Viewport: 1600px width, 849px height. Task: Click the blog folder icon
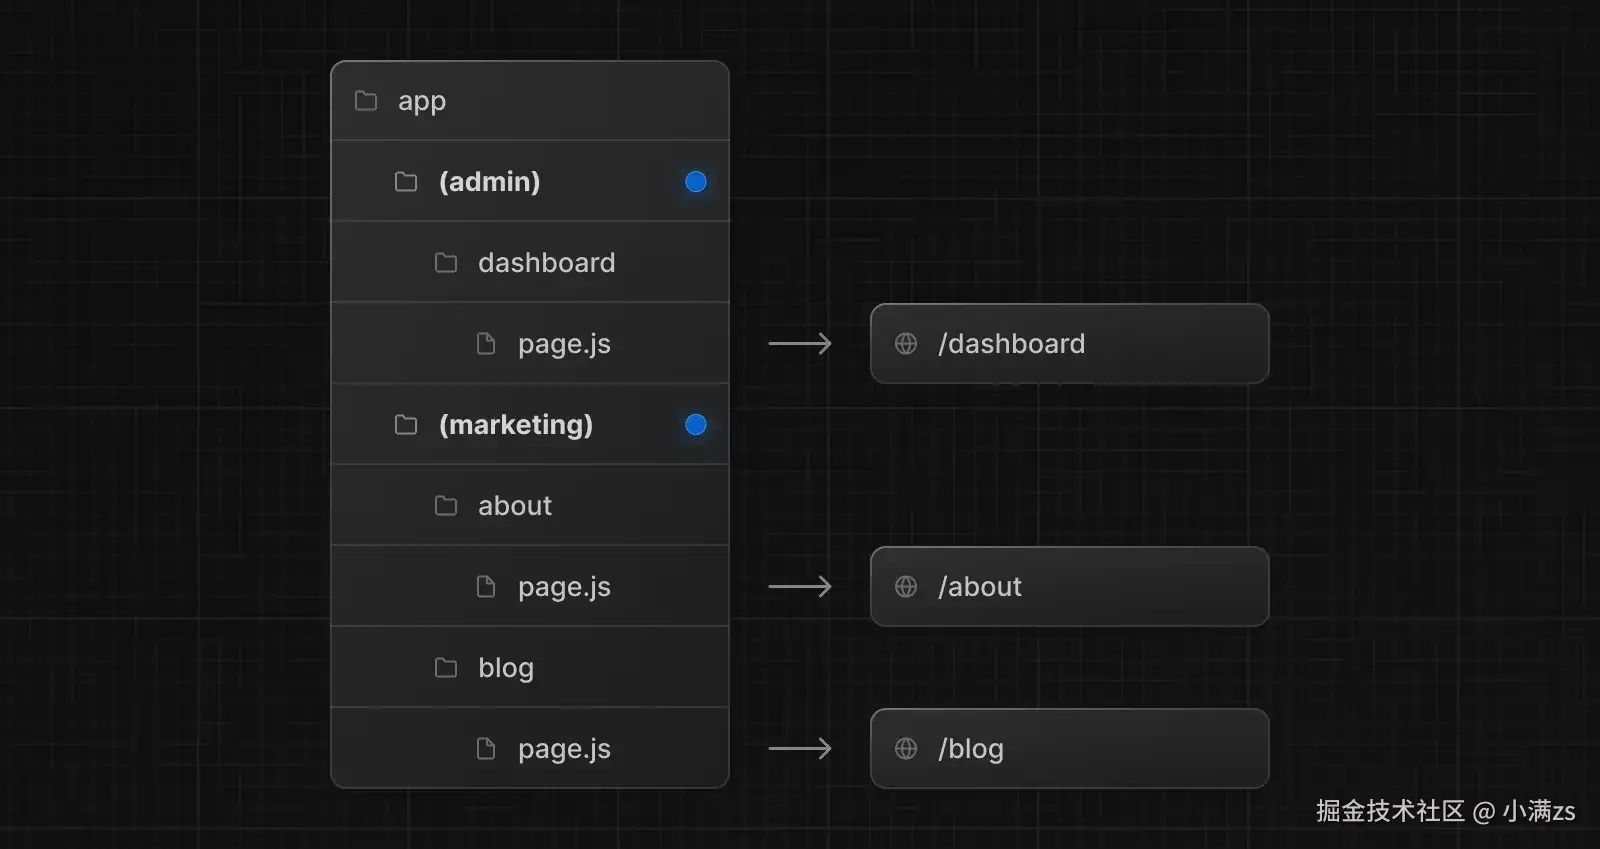(x=446, y=668)
